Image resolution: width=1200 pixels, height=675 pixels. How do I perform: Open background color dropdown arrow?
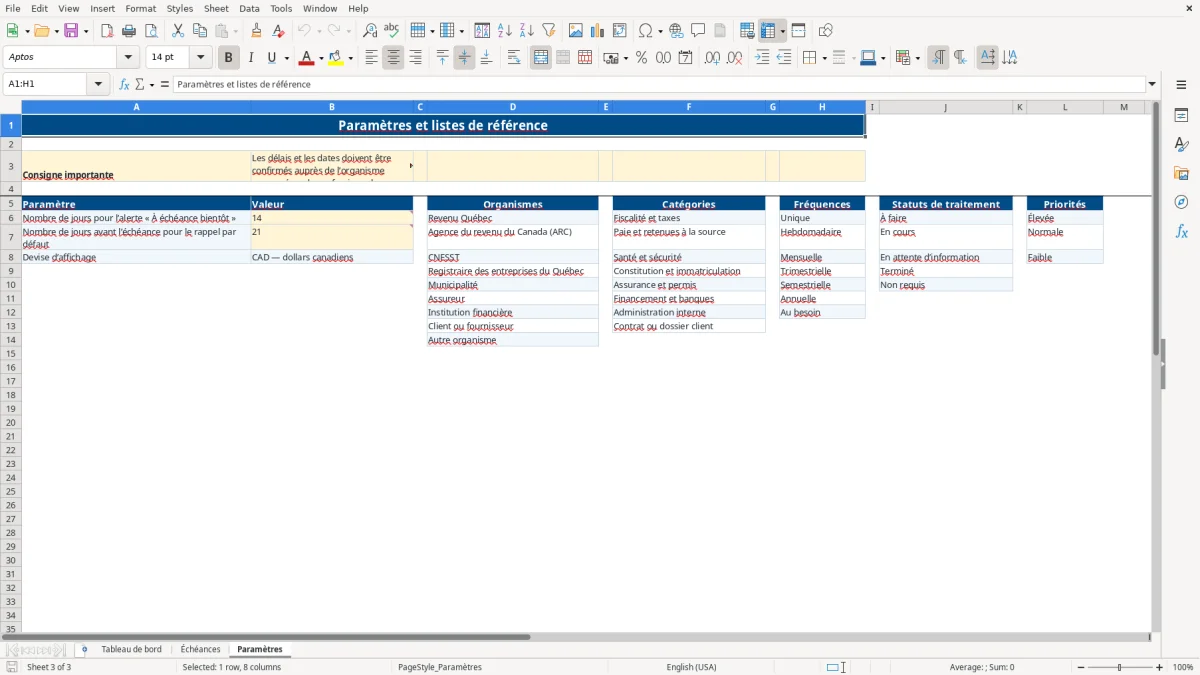click(x=350, y=58)
